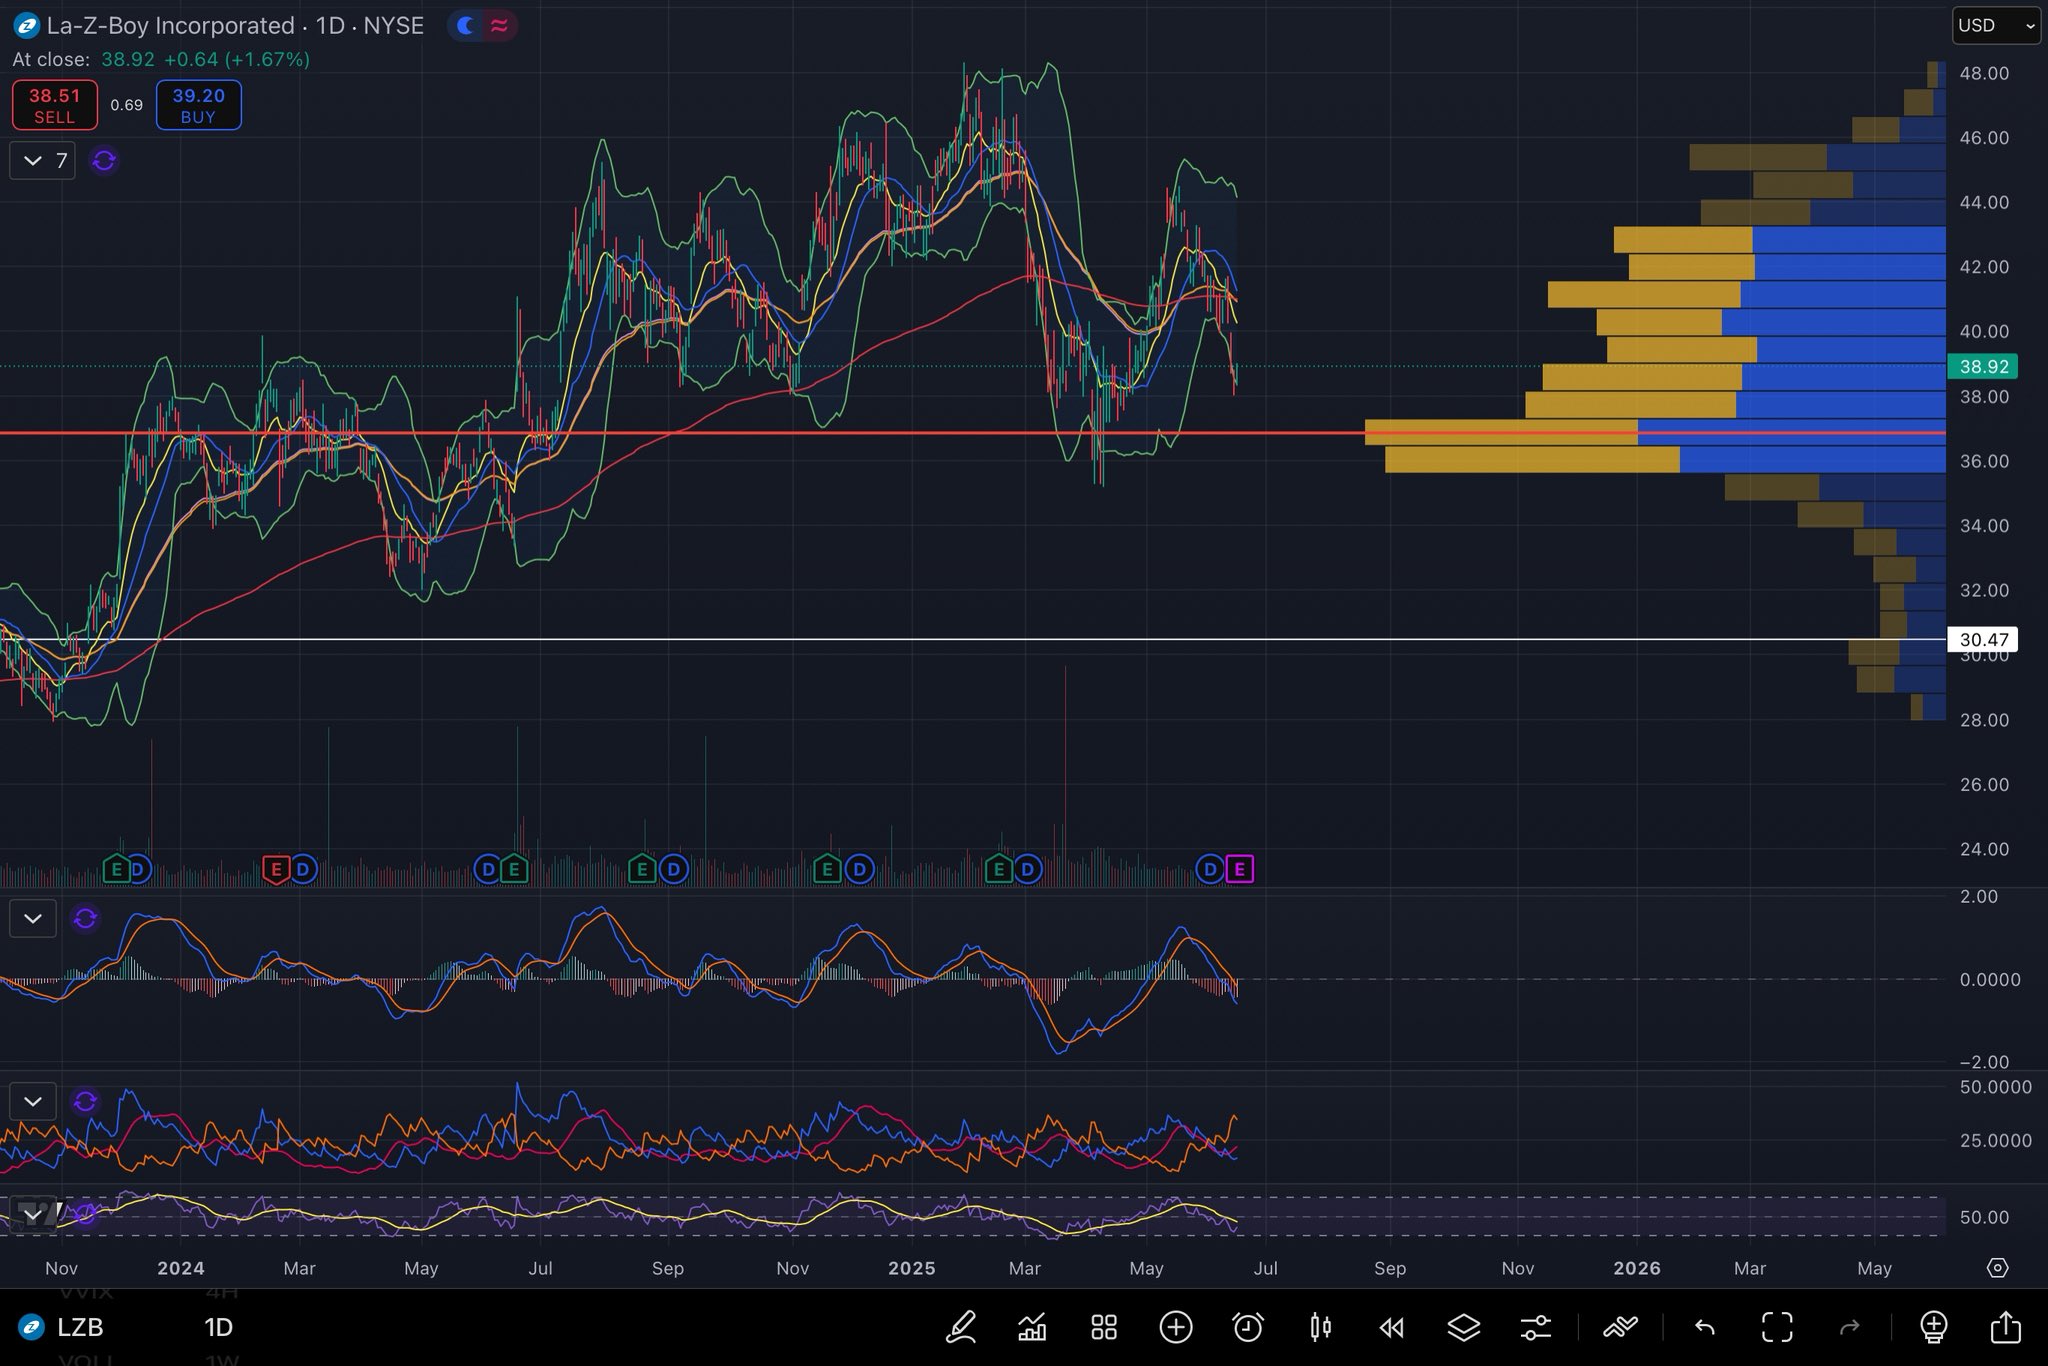Tap the 25.0000 ADX scale label
Viewport: 2048px width, 1366px height.
click(1995, 1140)
